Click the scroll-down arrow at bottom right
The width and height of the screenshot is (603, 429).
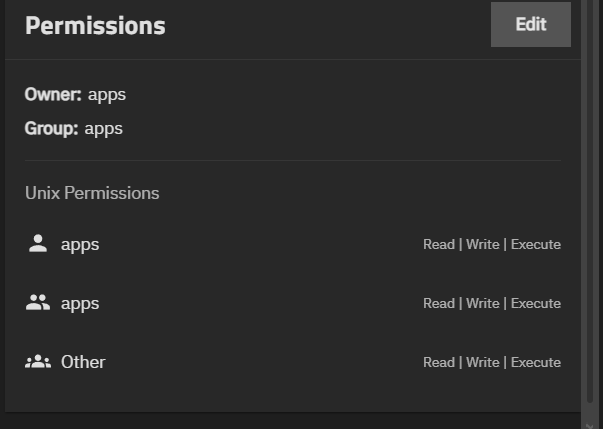click(590, 424)
